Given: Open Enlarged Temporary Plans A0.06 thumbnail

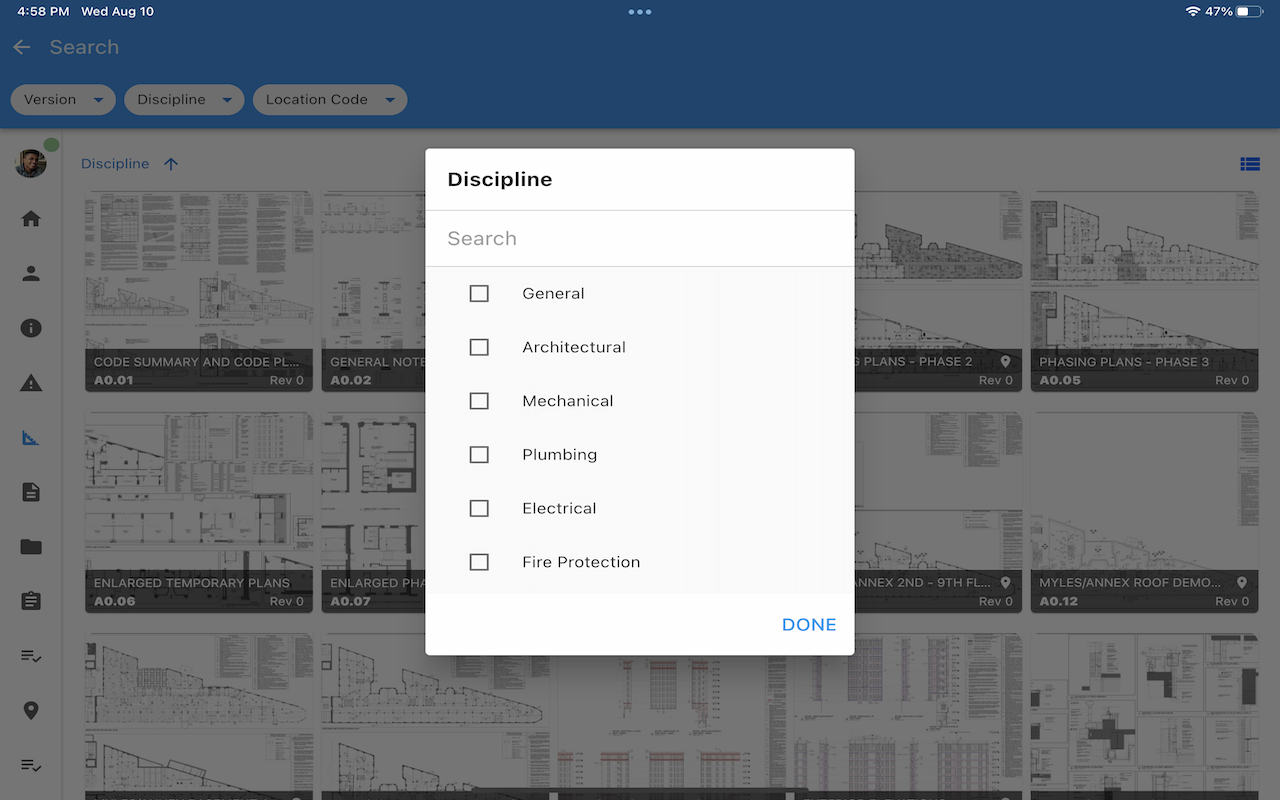Looking at the screenshot, I should [199, 512].
